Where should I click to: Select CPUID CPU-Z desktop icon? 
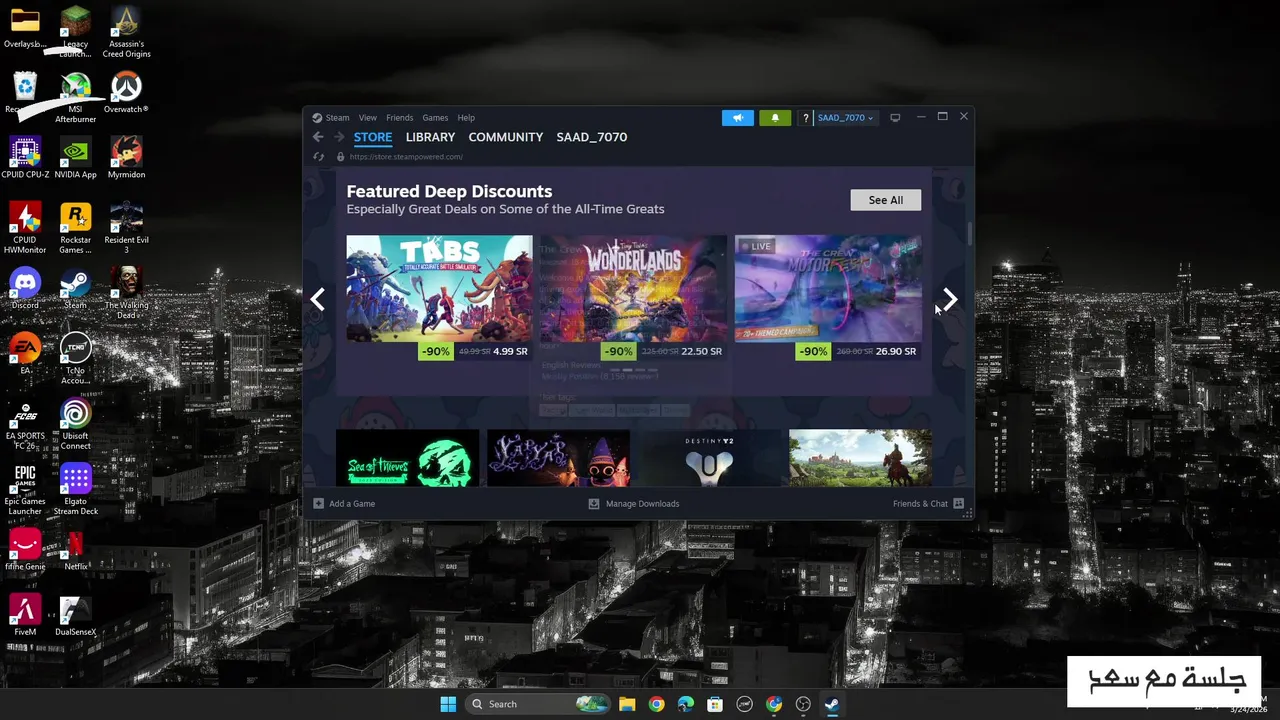point(25,159)
